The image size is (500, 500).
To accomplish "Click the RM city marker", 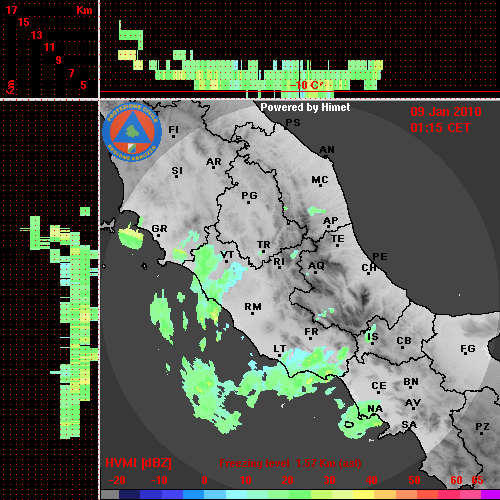I will 253,308.
